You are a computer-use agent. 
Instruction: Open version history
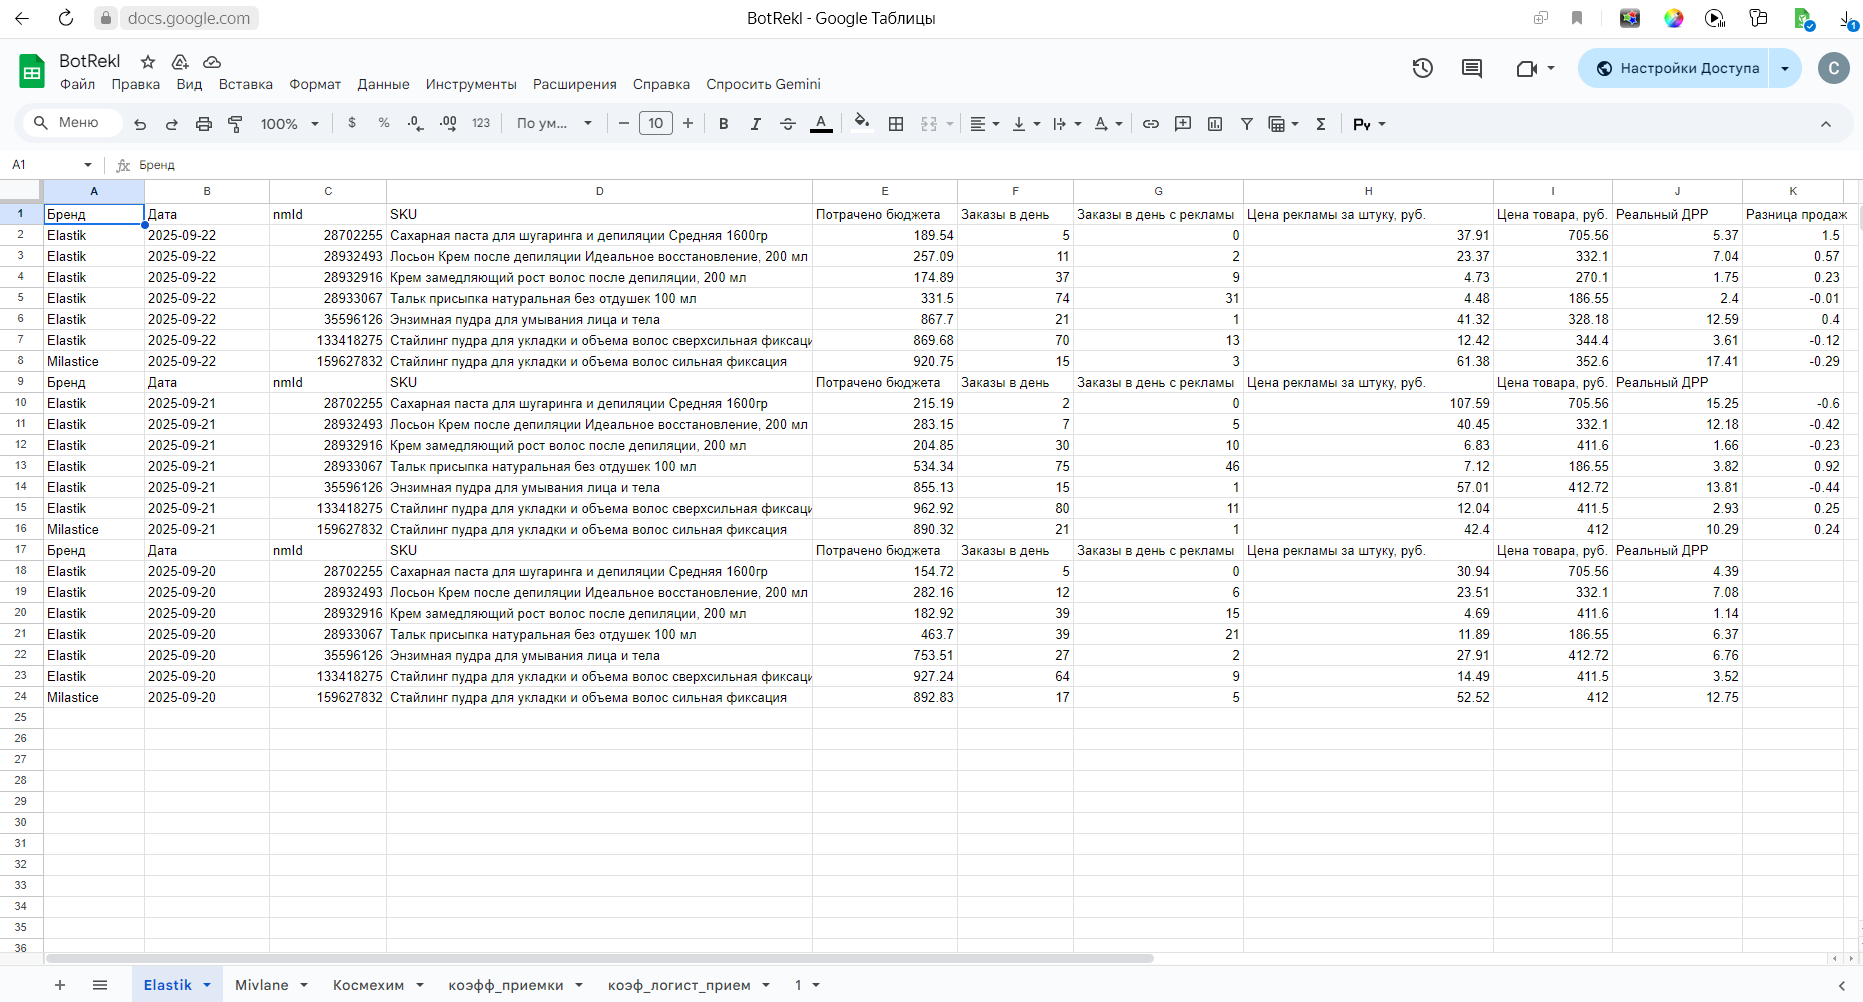click(1423, 68)
